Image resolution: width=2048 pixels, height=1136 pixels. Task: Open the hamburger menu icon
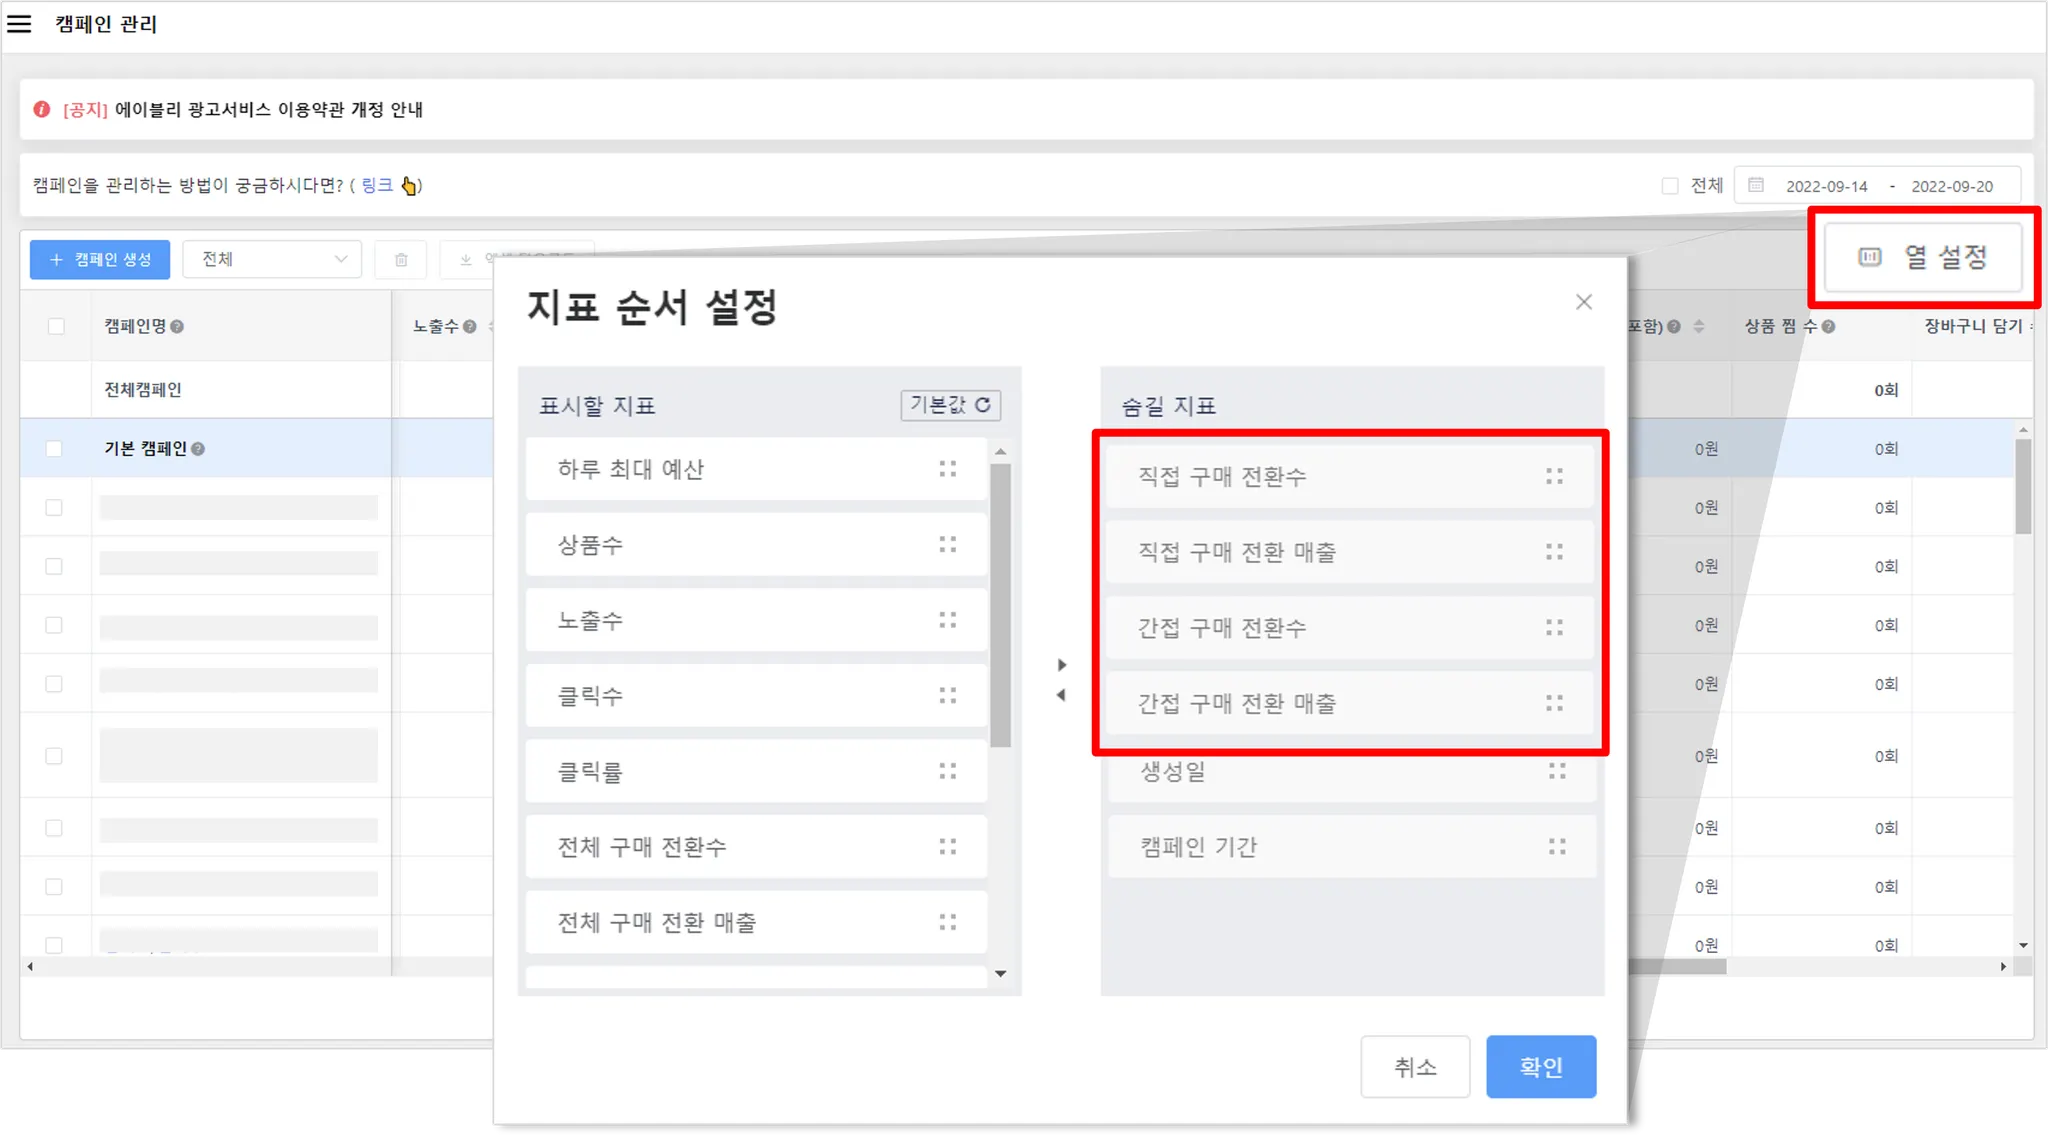19,24
